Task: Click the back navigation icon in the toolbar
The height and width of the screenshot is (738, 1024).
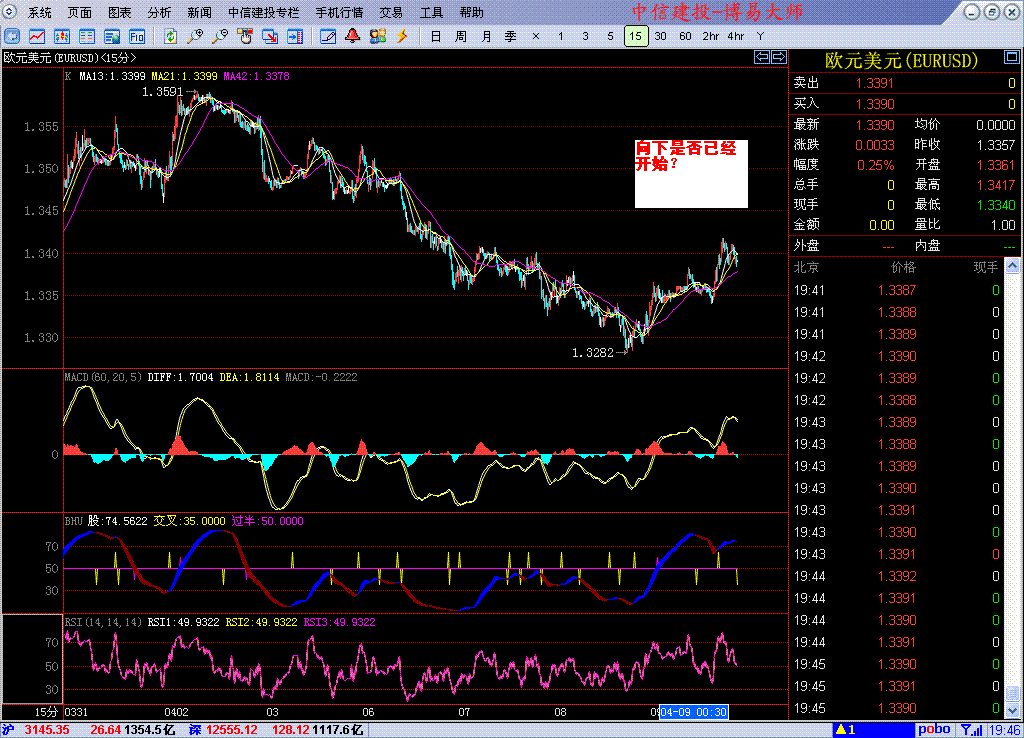Action: point(12,37)
